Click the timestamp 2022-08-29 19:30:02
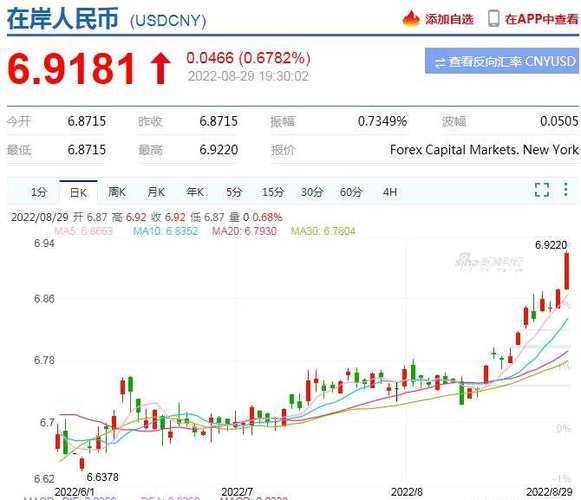This screenshot has width=581, height=500. (248, 76)
